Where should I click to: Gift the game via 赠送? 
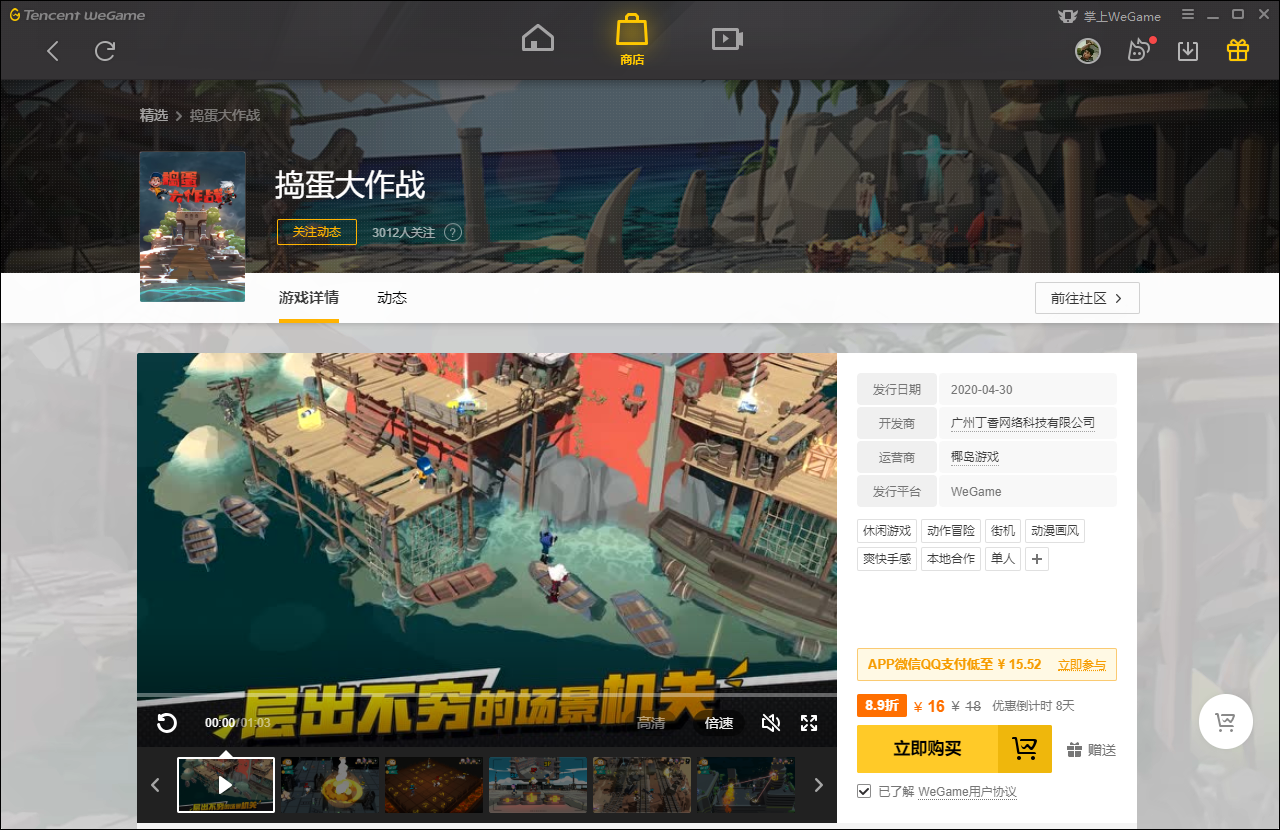[x=1091, y=750]
